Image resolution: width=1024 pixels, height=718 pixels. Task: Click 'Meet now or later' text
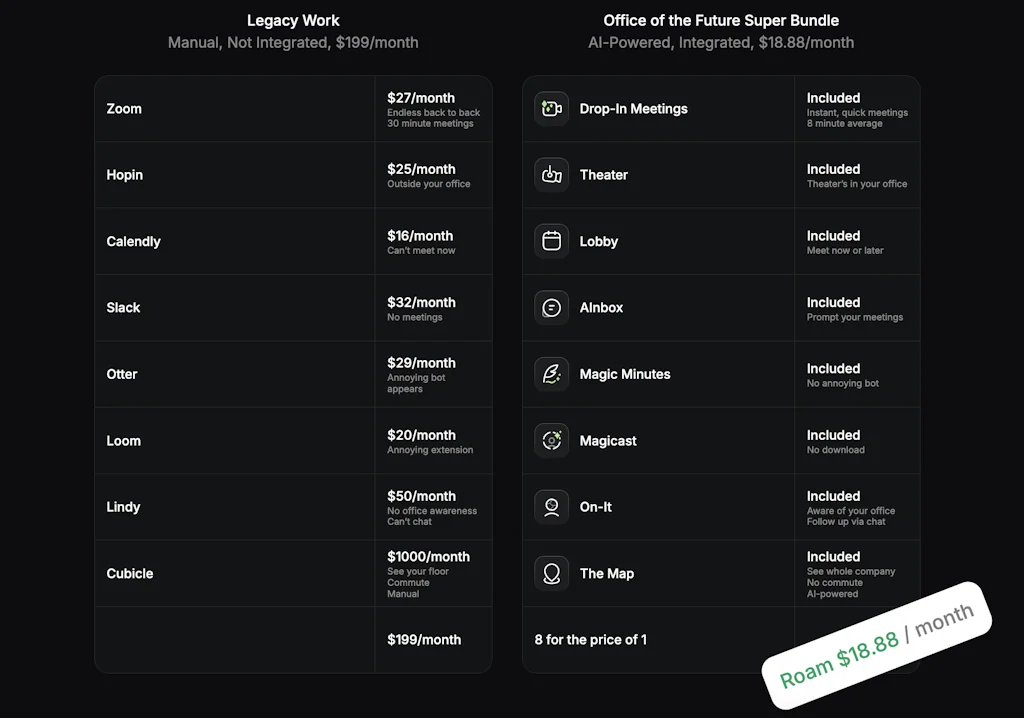845,250
